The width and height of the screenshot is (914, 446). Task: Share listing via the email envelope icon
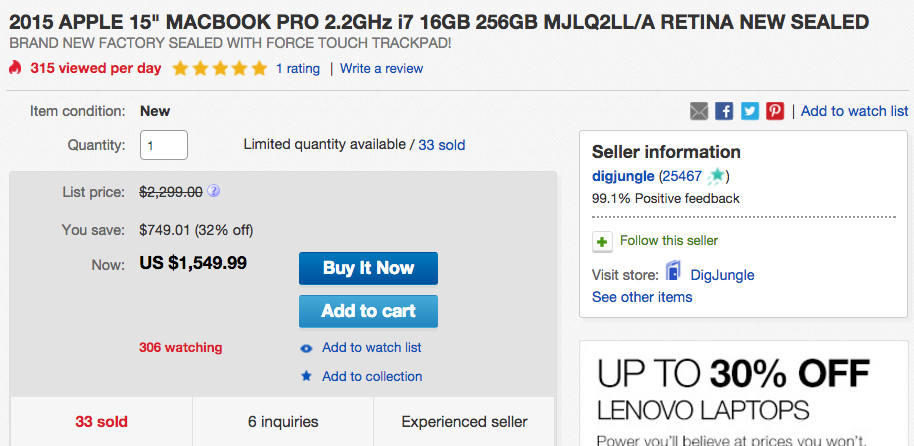point(699,111)
